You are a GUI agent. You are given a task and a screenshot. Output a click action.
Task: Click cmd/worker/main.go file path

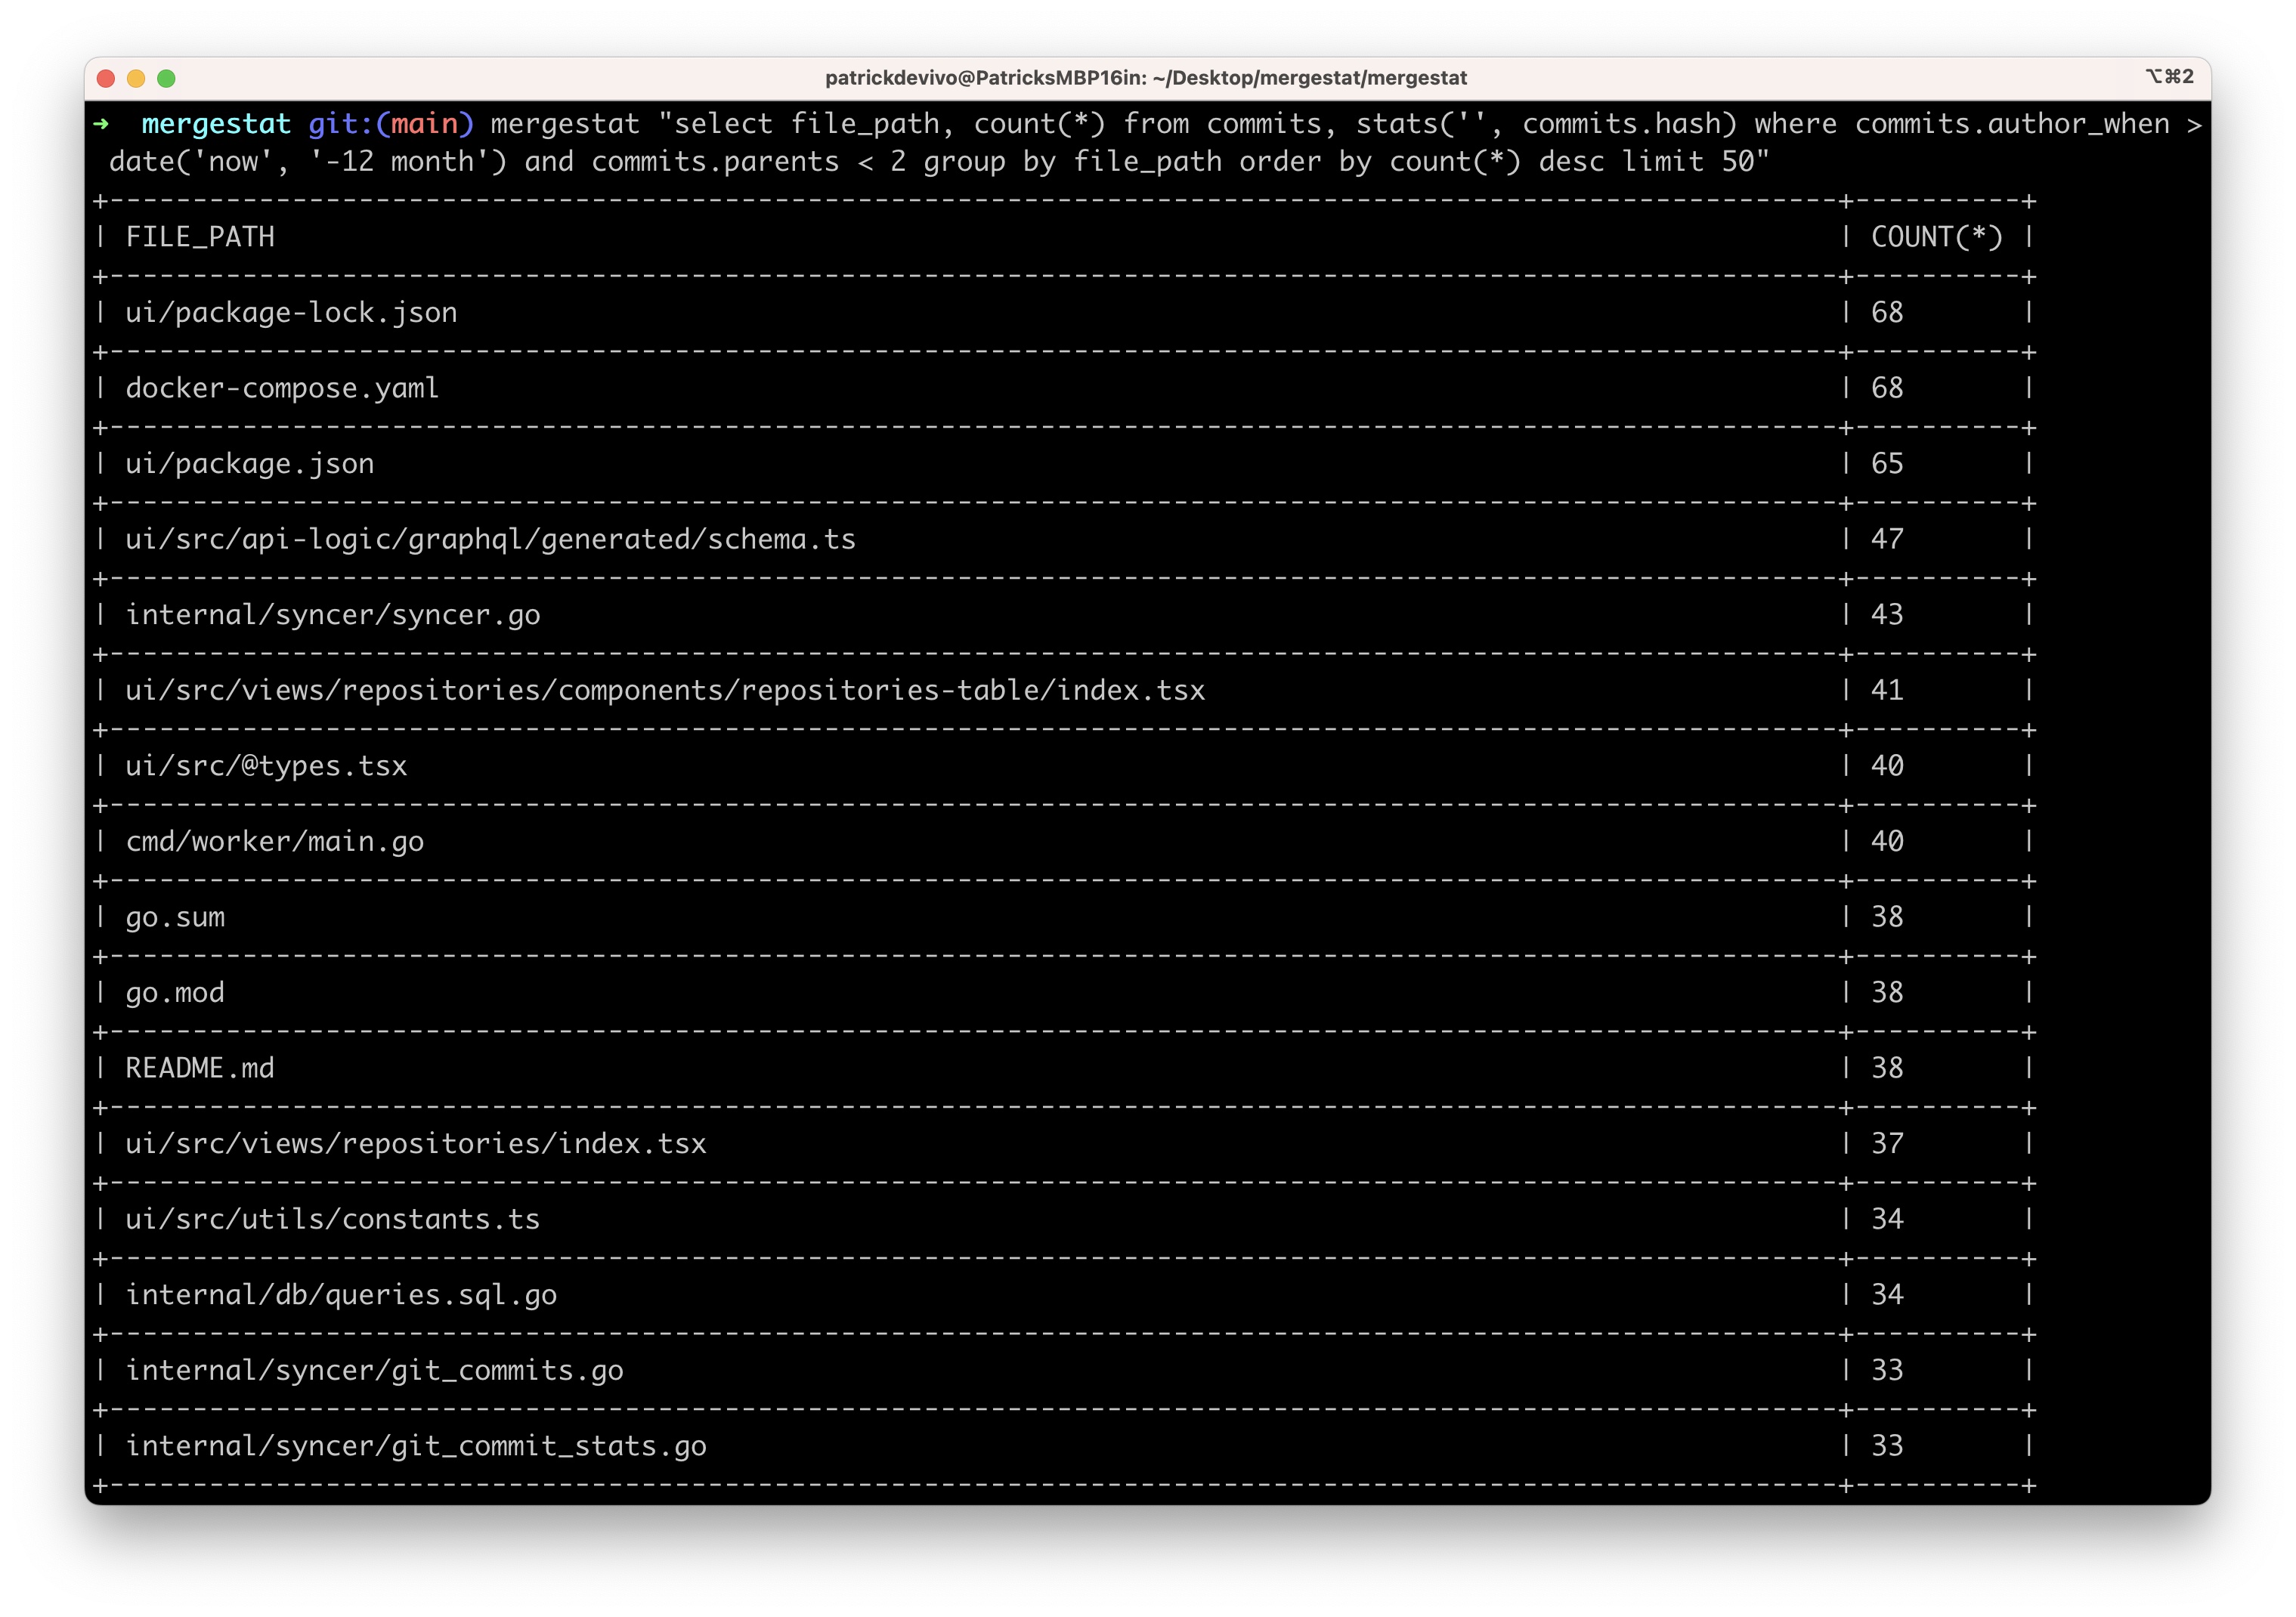click(x=275, y=842)
